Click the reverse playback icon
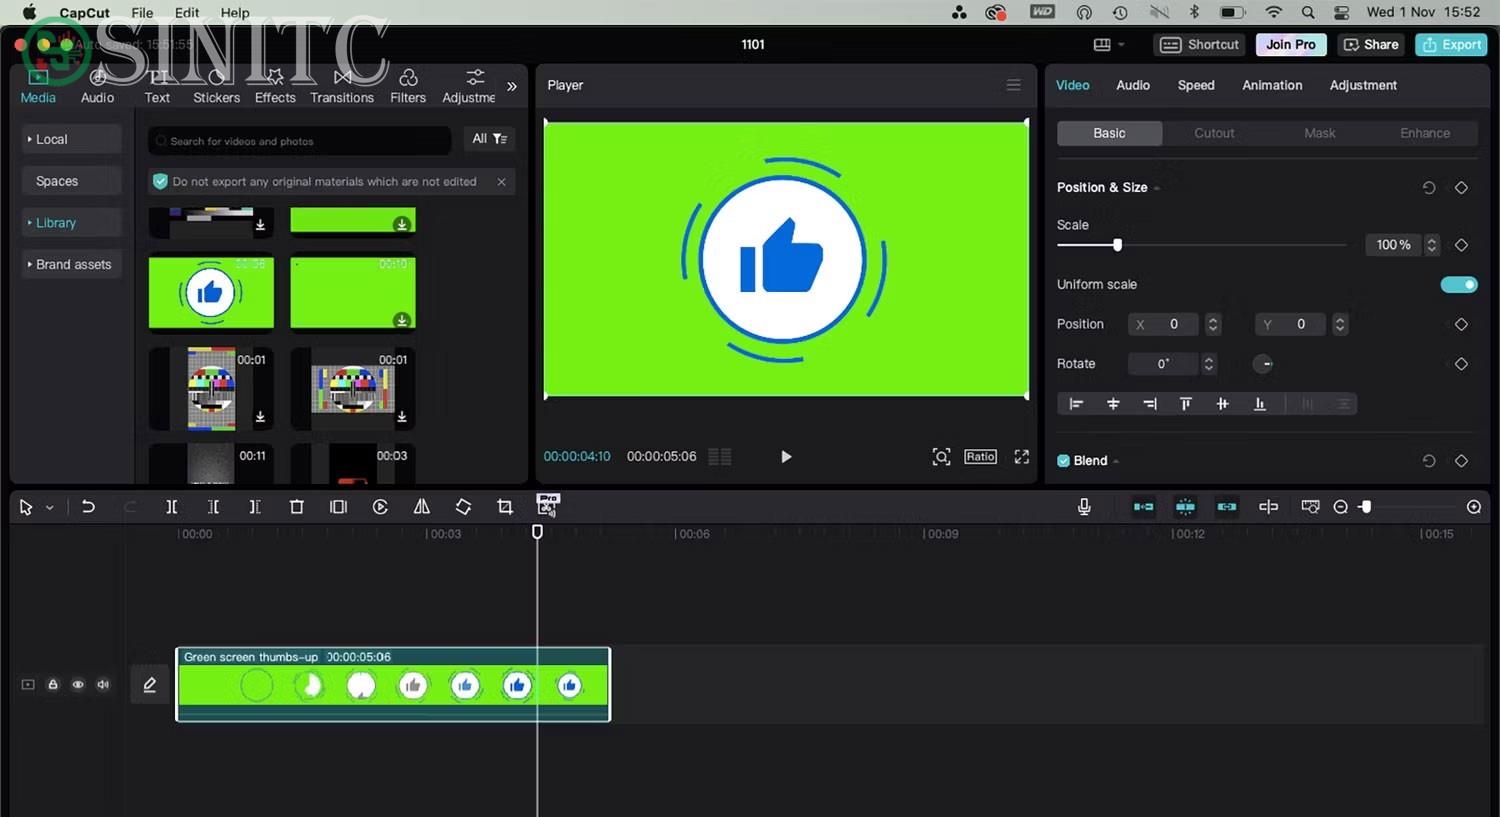The height and width of the screenshot is (817, 1500). pos(380,507)
